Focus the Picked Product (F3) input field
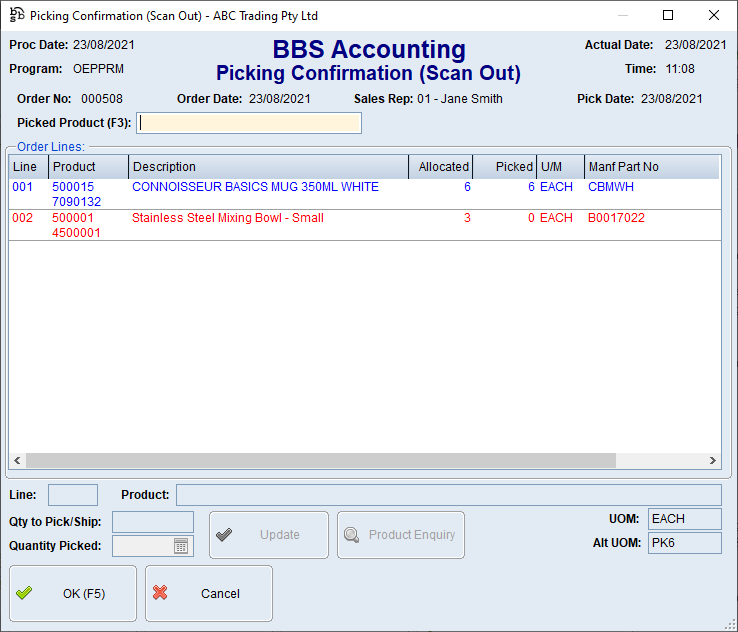The image size is (738, 632). click(x=250, y=123)
